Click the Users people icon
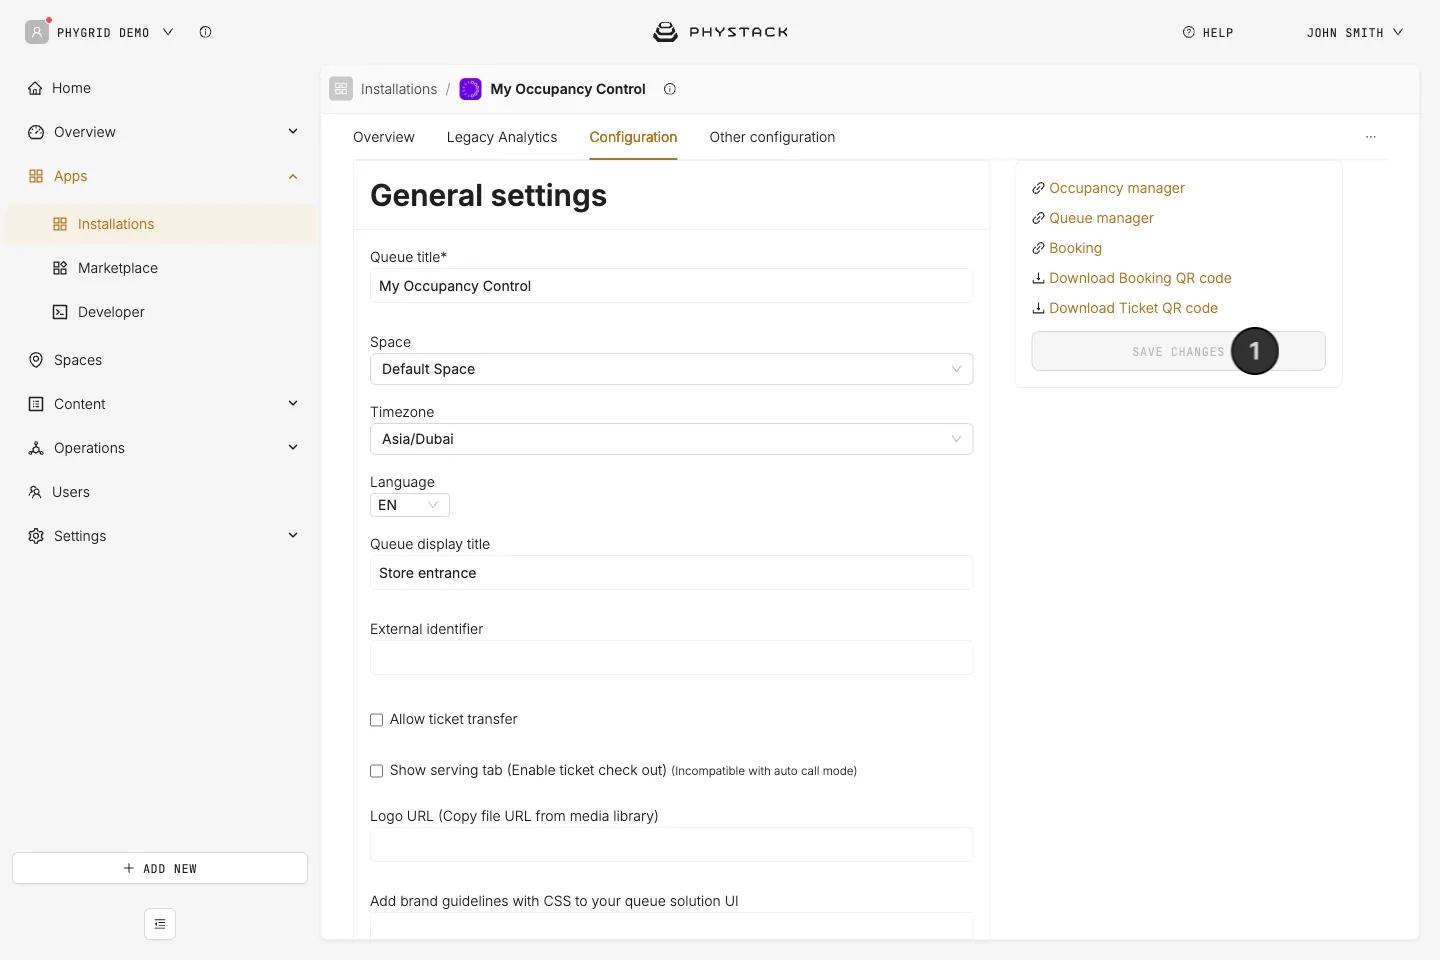 point(35,492)
